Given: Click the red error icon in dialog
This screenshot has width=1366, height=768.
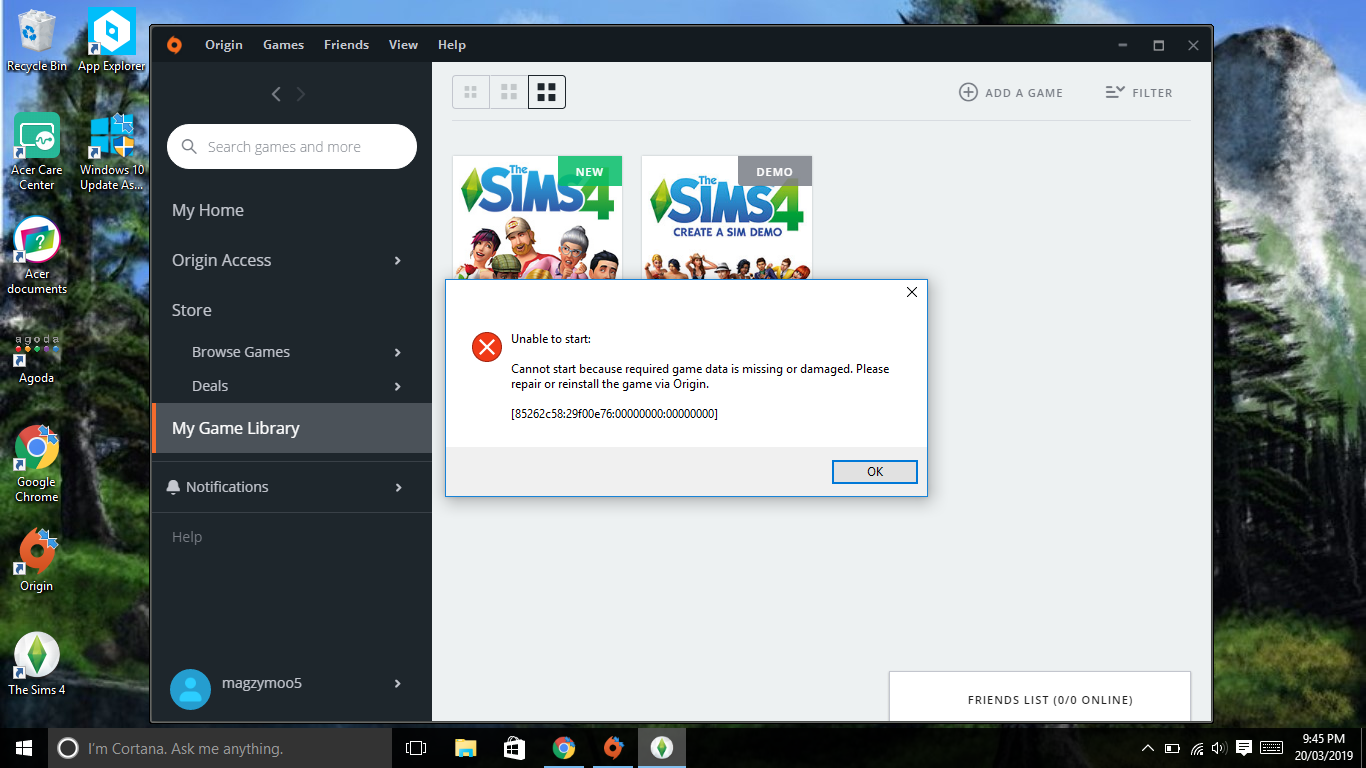Looking at the screenshot, I should (487, 347).
